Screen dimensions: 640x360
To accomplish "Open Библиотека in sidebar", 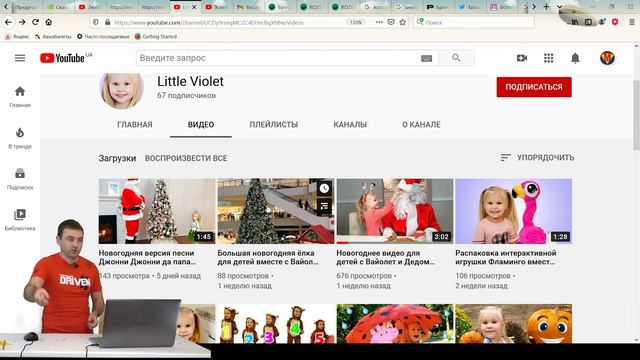I will tap(20, 220).
